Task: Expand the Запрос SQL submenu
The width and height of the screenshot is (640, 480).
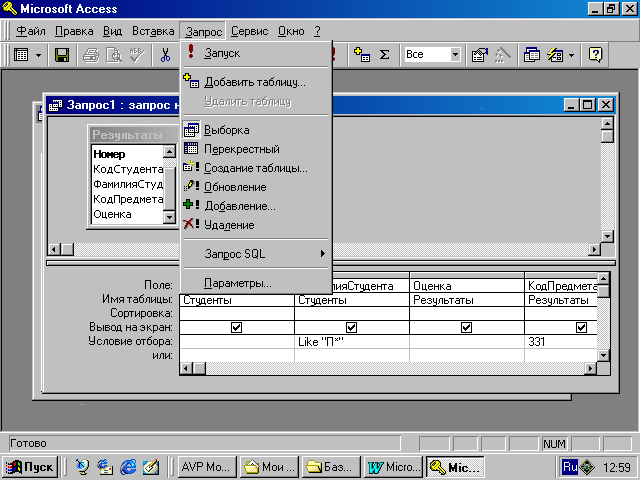Action: [257, 254]
